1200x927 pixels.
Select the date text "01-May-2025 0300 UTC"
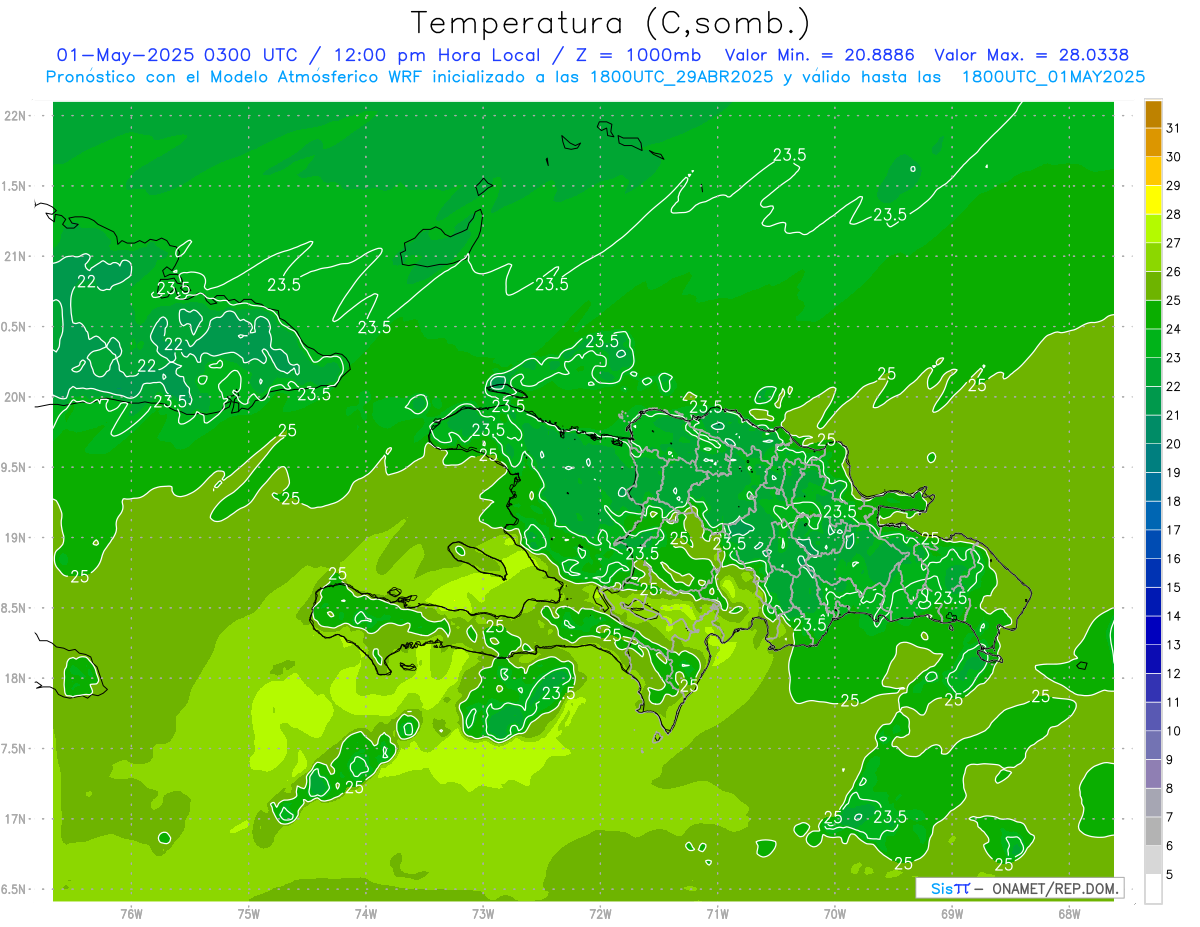pyautogui.click(x=176, y=55)
